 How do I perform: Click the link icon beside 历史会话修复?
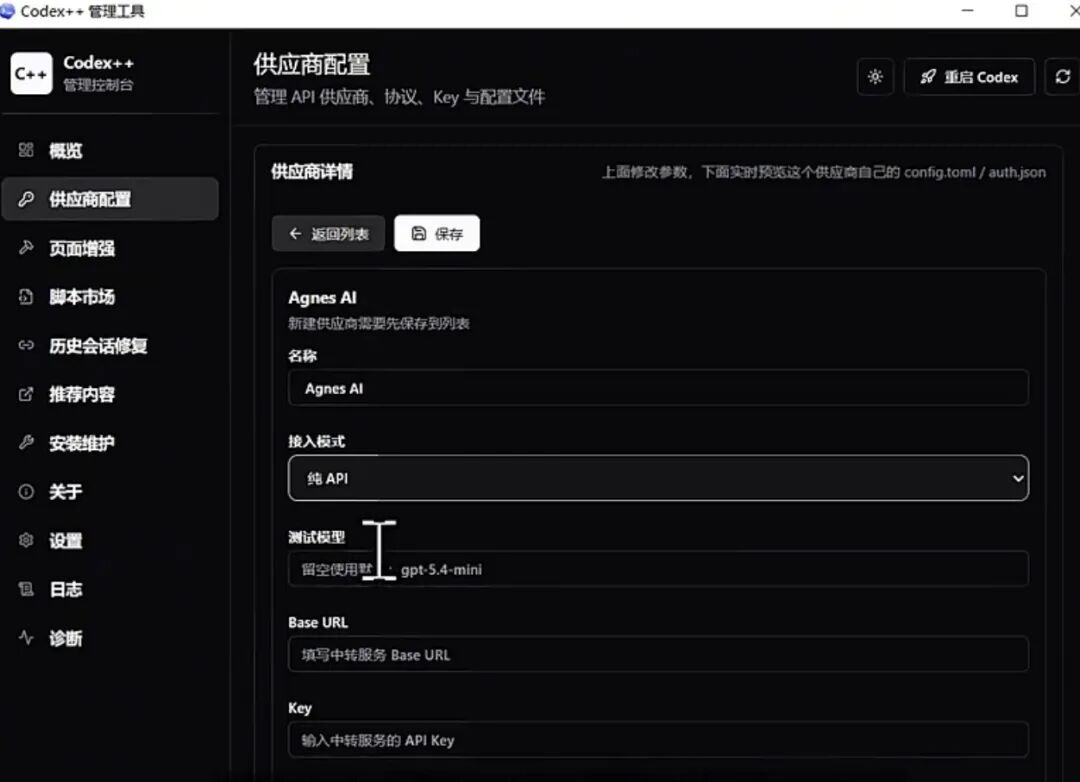26,345
